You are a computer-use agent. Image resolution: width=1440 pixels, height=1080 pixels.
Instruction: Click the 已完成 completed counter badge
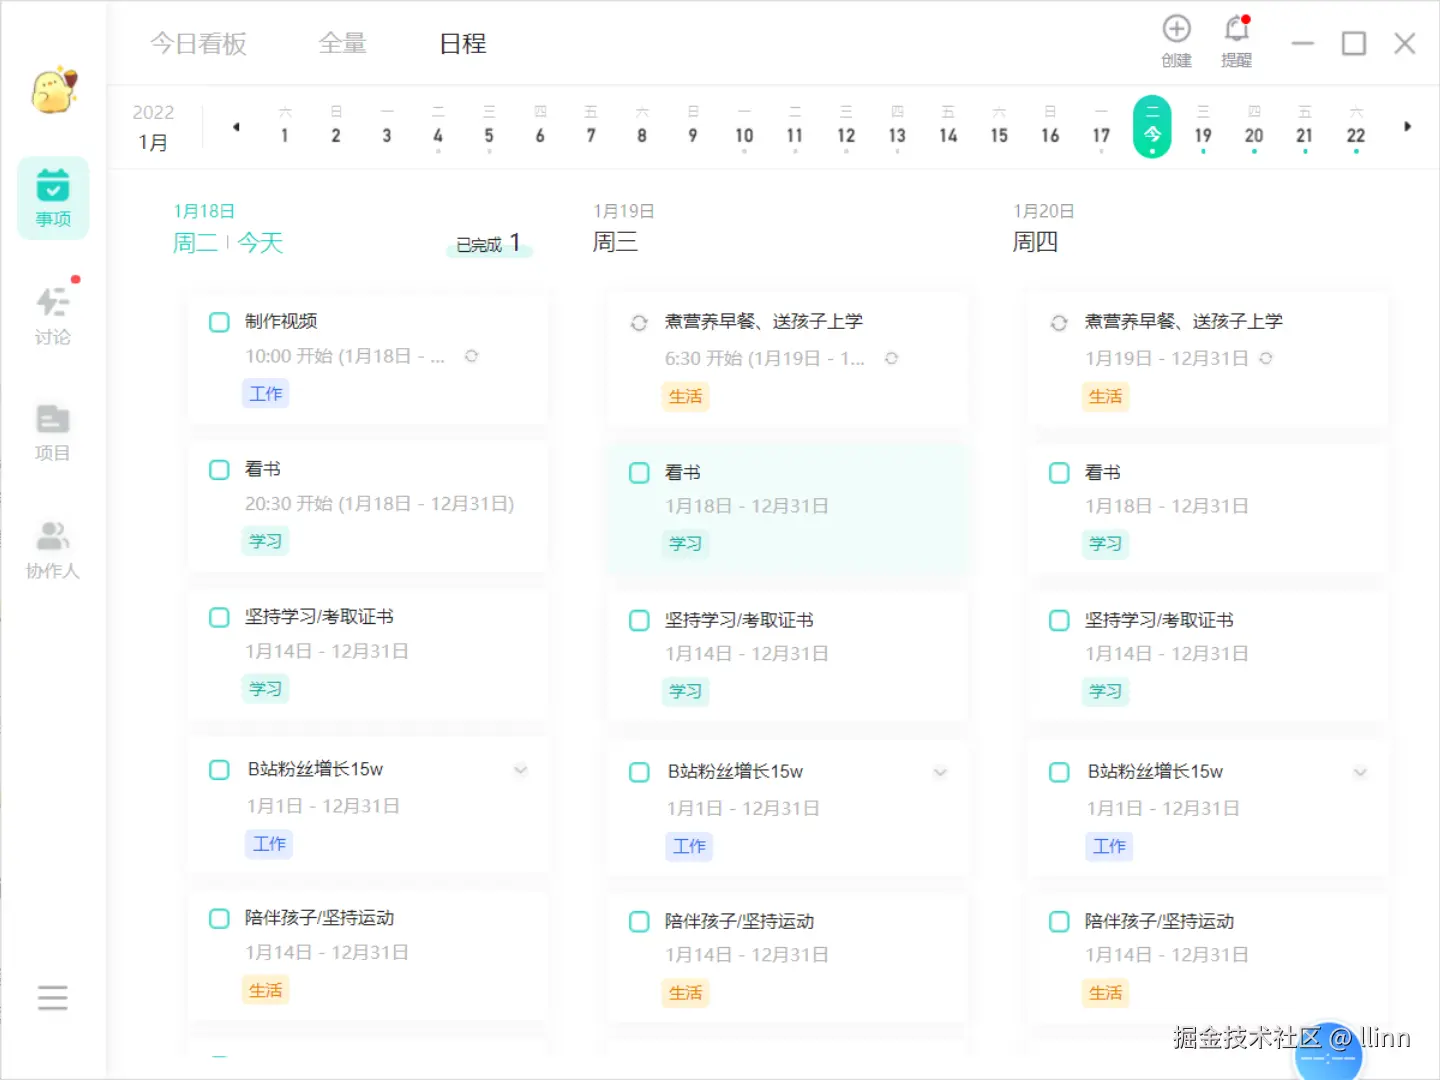(489, 242)
